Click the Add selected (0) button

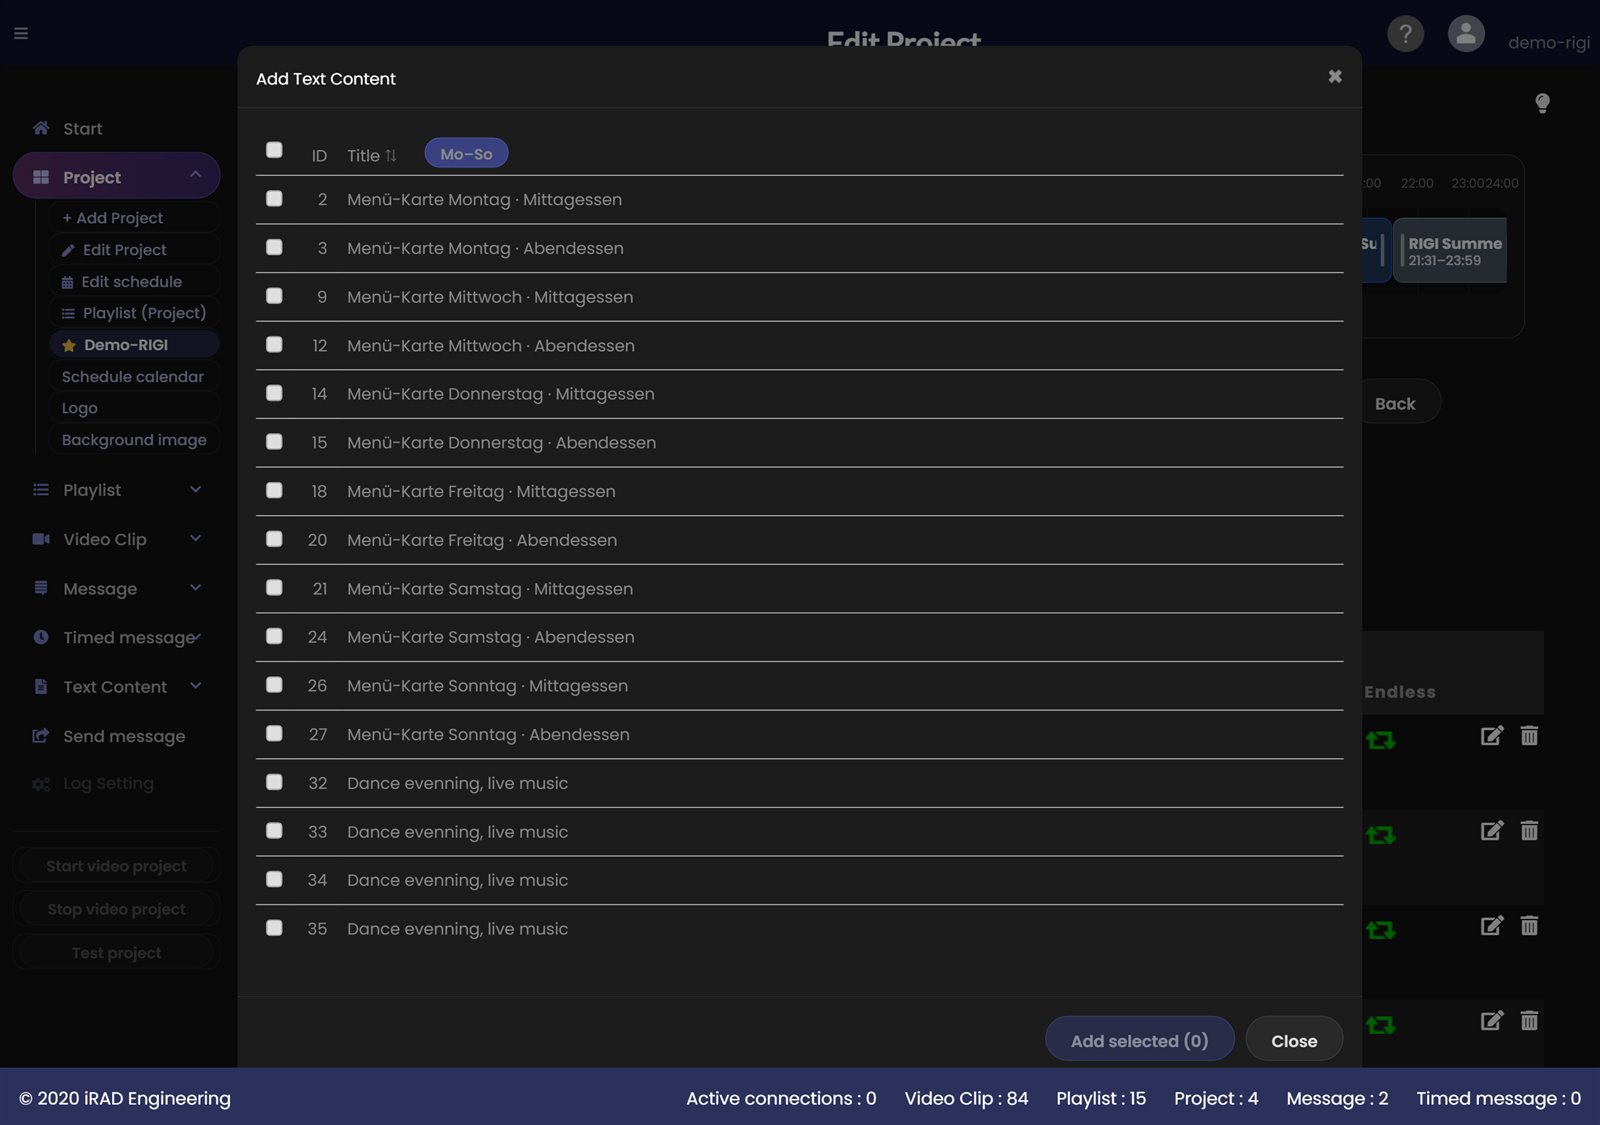click(x=1139, y=1040)
